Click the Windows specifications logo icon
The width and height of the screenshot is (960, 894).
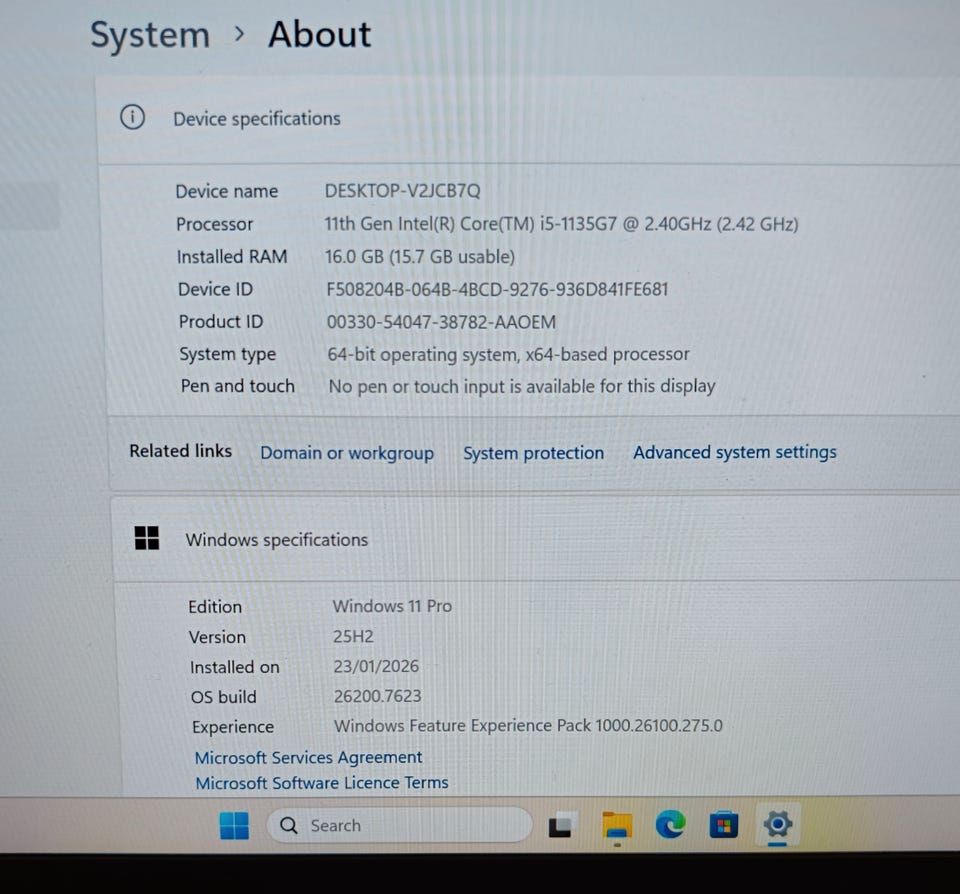pos(146,538)
